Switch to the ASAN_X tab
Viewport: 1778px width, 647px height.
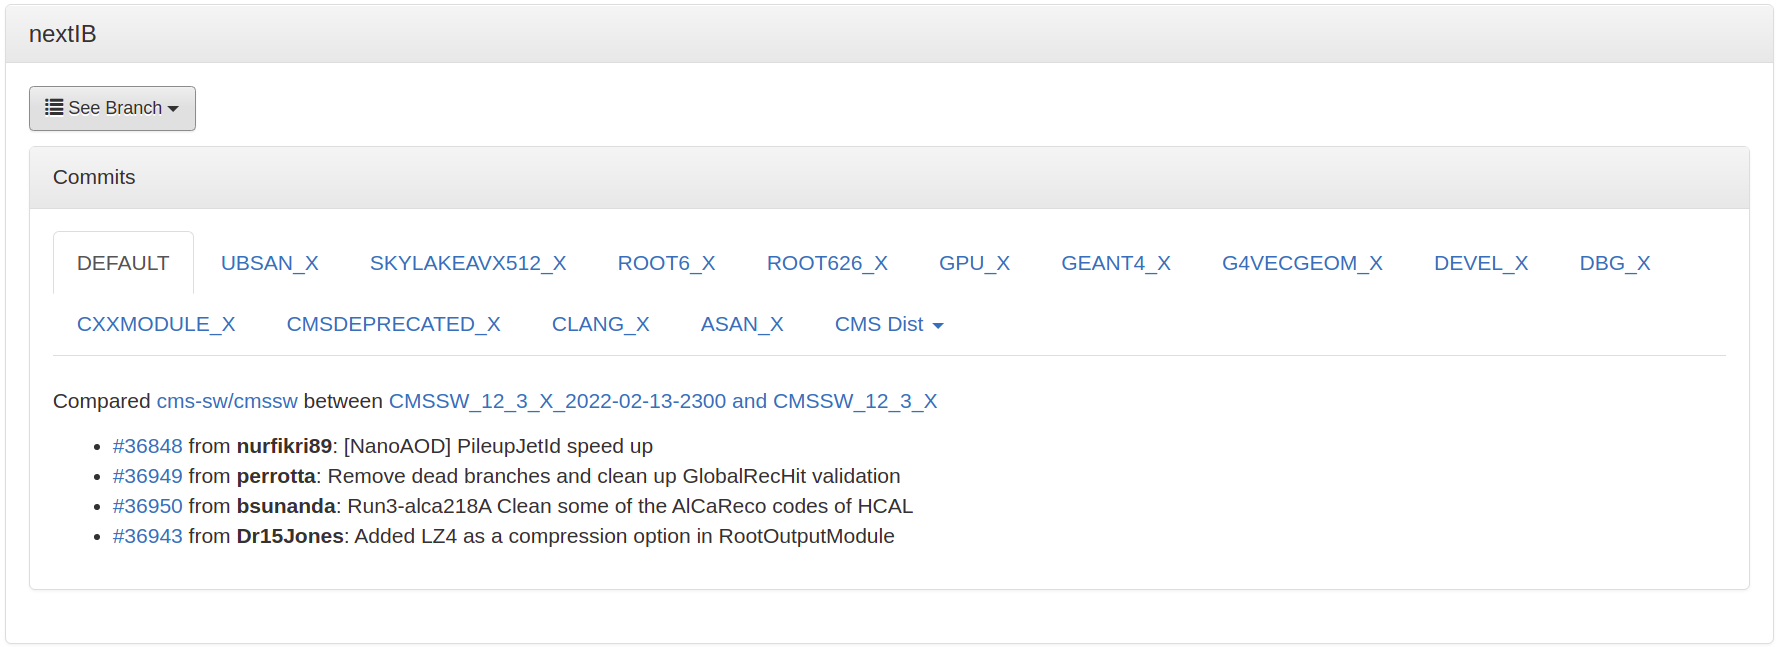tap(741, 325)
